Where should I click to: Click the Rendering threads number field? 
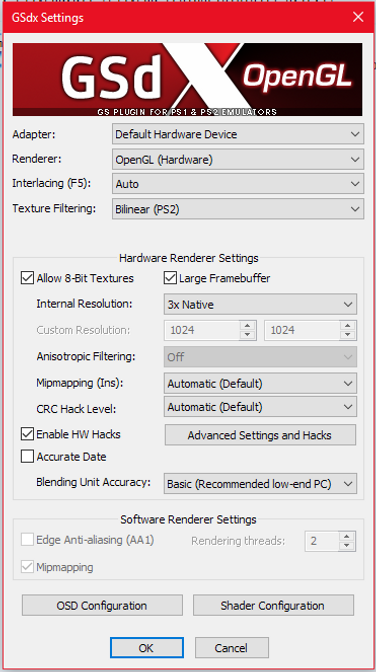pyautogui.click(x=322, y=541)
